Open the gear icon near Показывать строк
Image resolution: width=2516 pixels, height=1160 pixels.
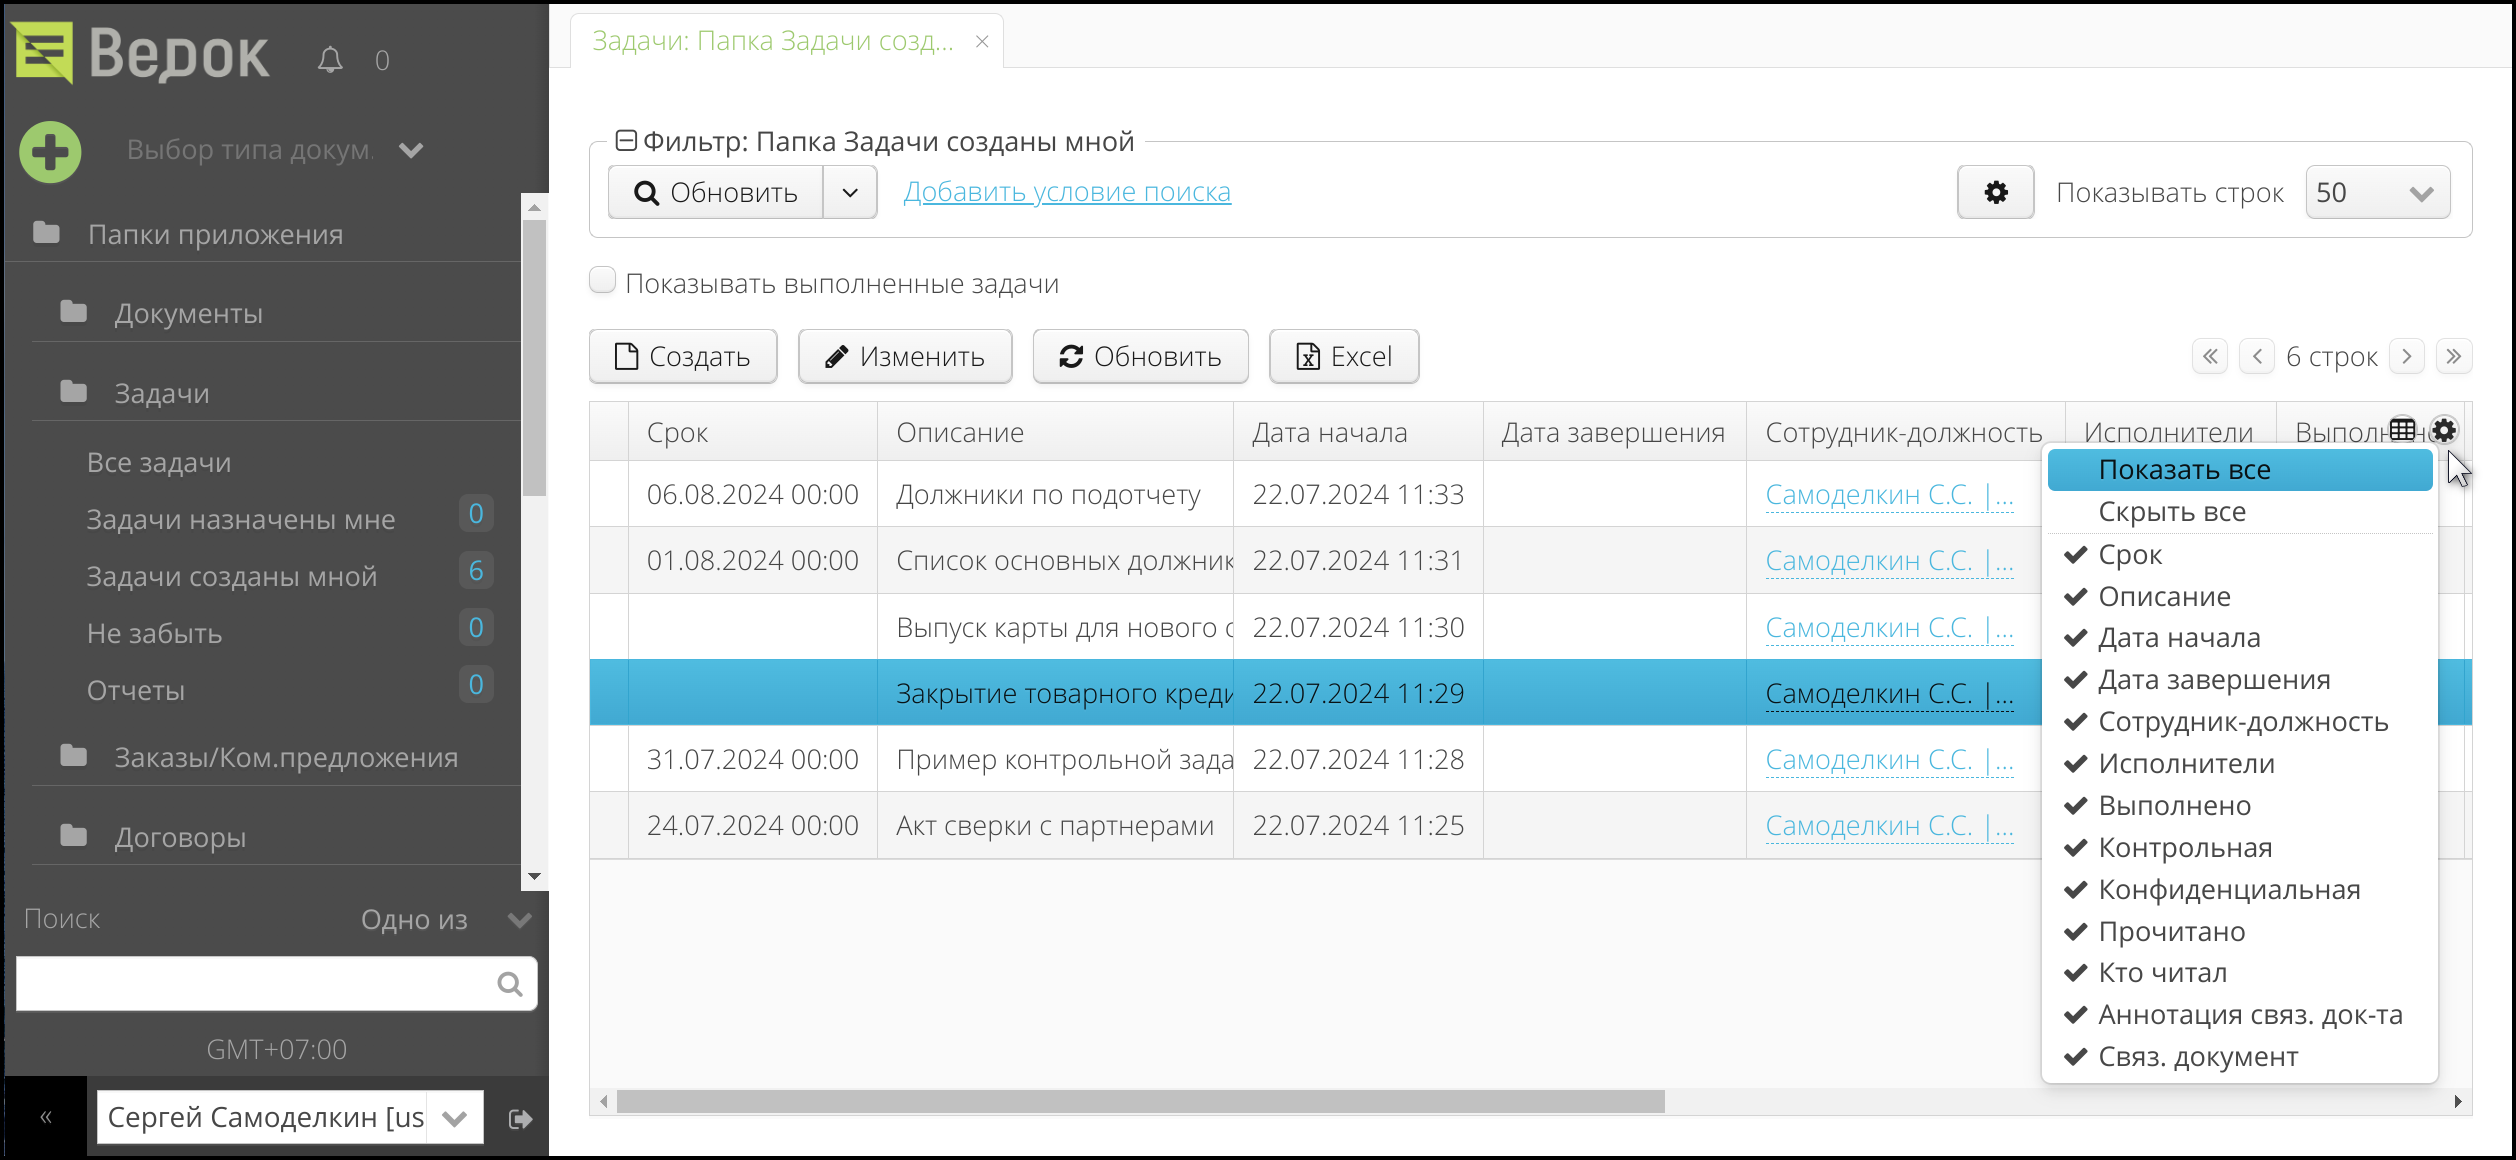(x=1995, y=192)
